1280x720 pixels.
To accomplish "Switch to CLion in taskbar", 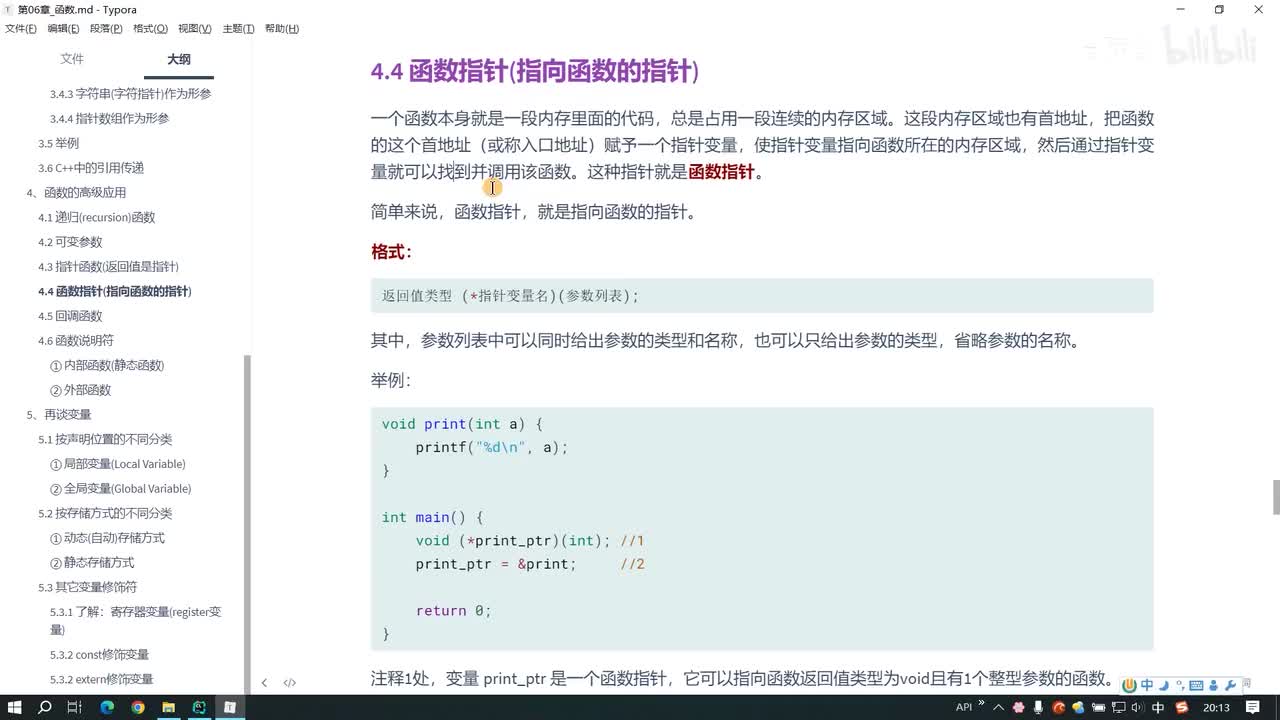I will [x=199, y=707].
